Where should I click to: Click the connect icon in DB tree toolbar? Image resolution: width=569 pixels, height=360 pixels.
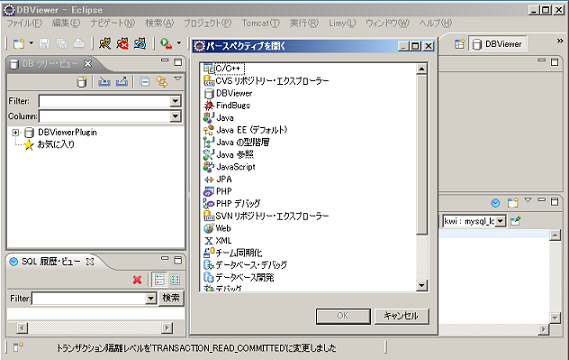[105, 82]
